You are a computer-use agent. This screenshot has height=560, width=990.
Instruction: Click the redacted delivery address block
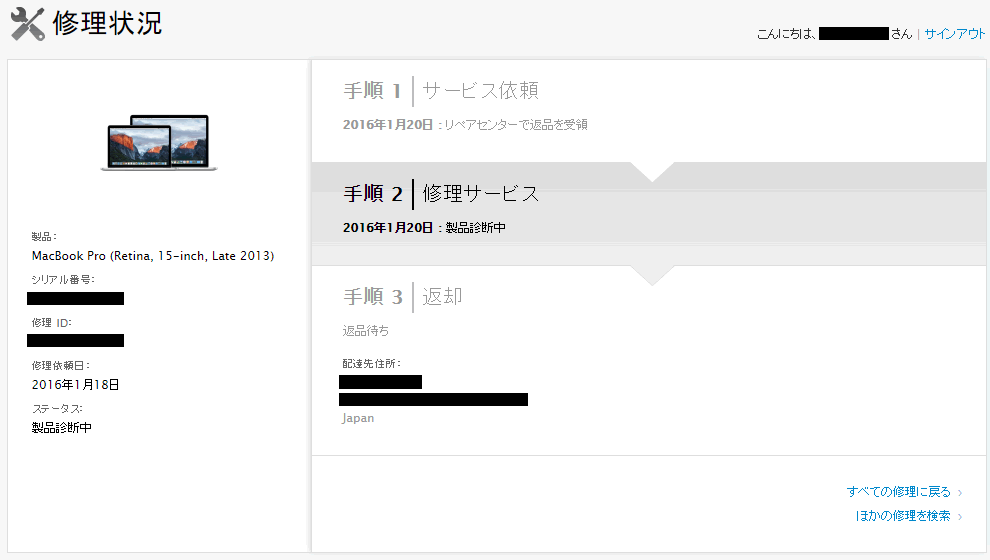(x=433, y=390)
